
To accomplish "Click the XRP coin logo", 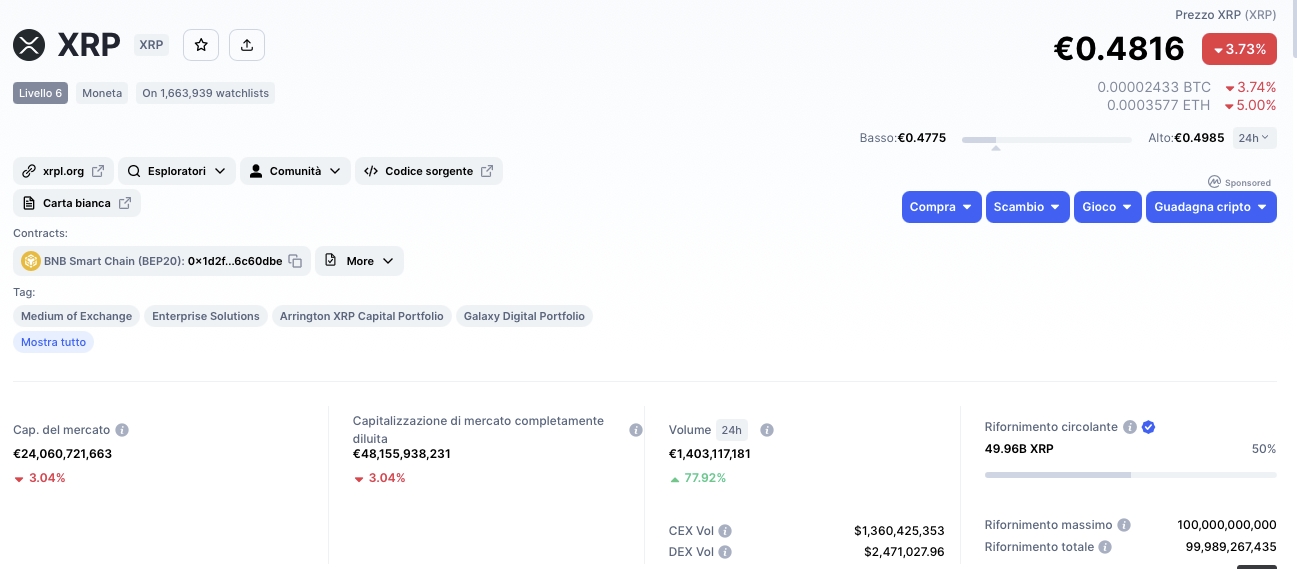I will [30, 45].
